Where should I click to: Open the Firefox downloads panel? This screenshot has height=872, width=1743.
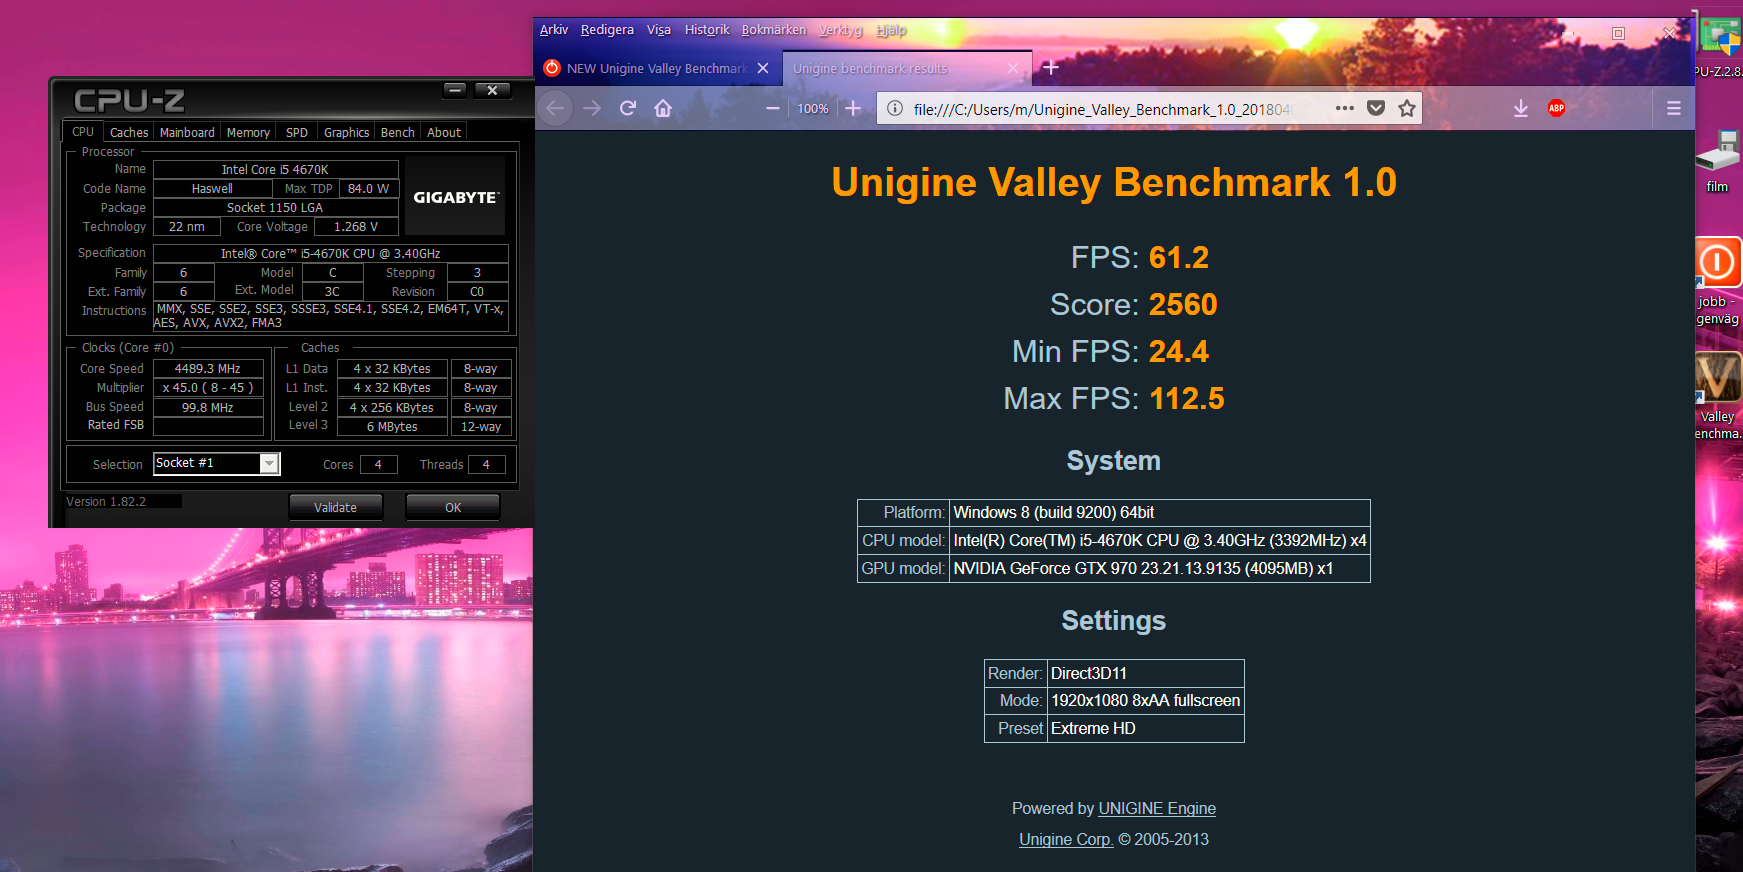click(1520, 108)
